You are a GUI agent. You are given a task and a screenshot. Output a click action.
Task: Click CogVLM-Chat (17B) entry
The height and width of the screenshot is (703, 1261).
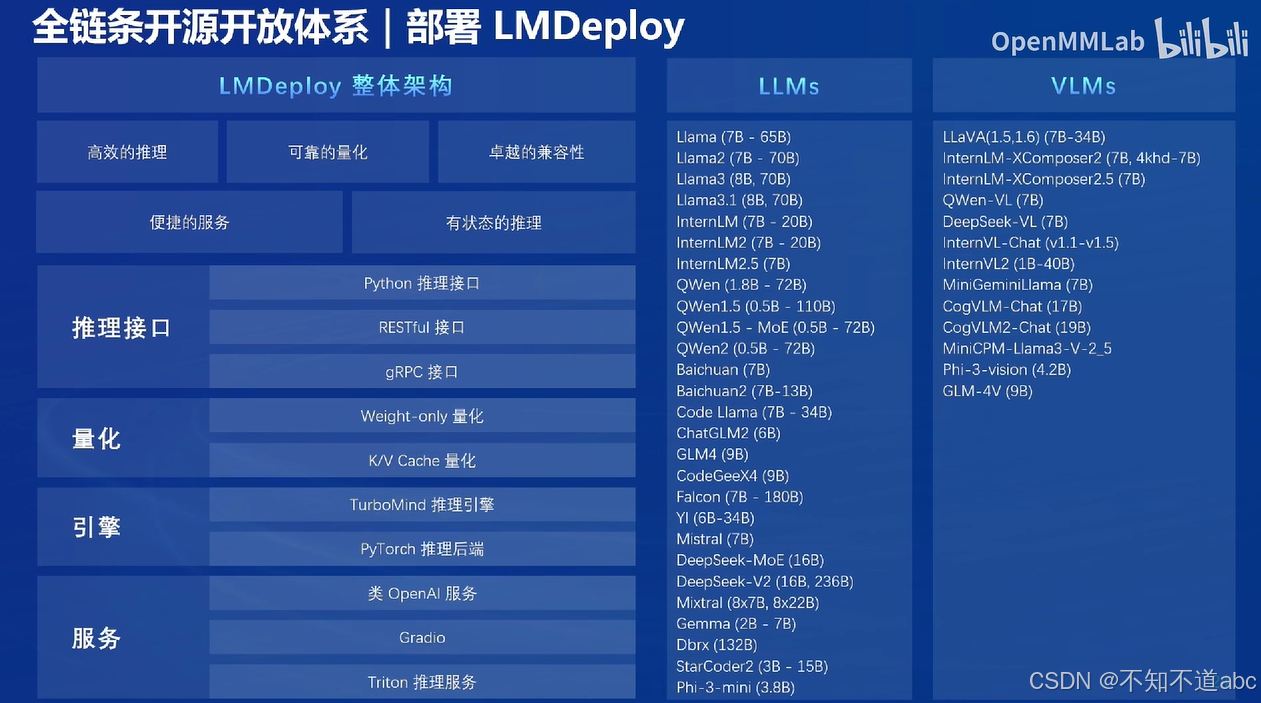(x=1012, y=306)
